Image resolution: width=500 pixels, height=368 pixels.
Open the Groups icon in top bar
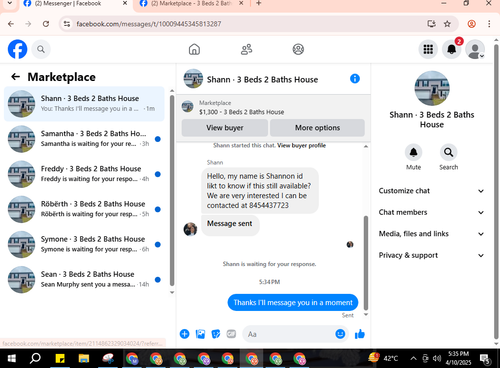pyautogui.click(x=298, y=49)
